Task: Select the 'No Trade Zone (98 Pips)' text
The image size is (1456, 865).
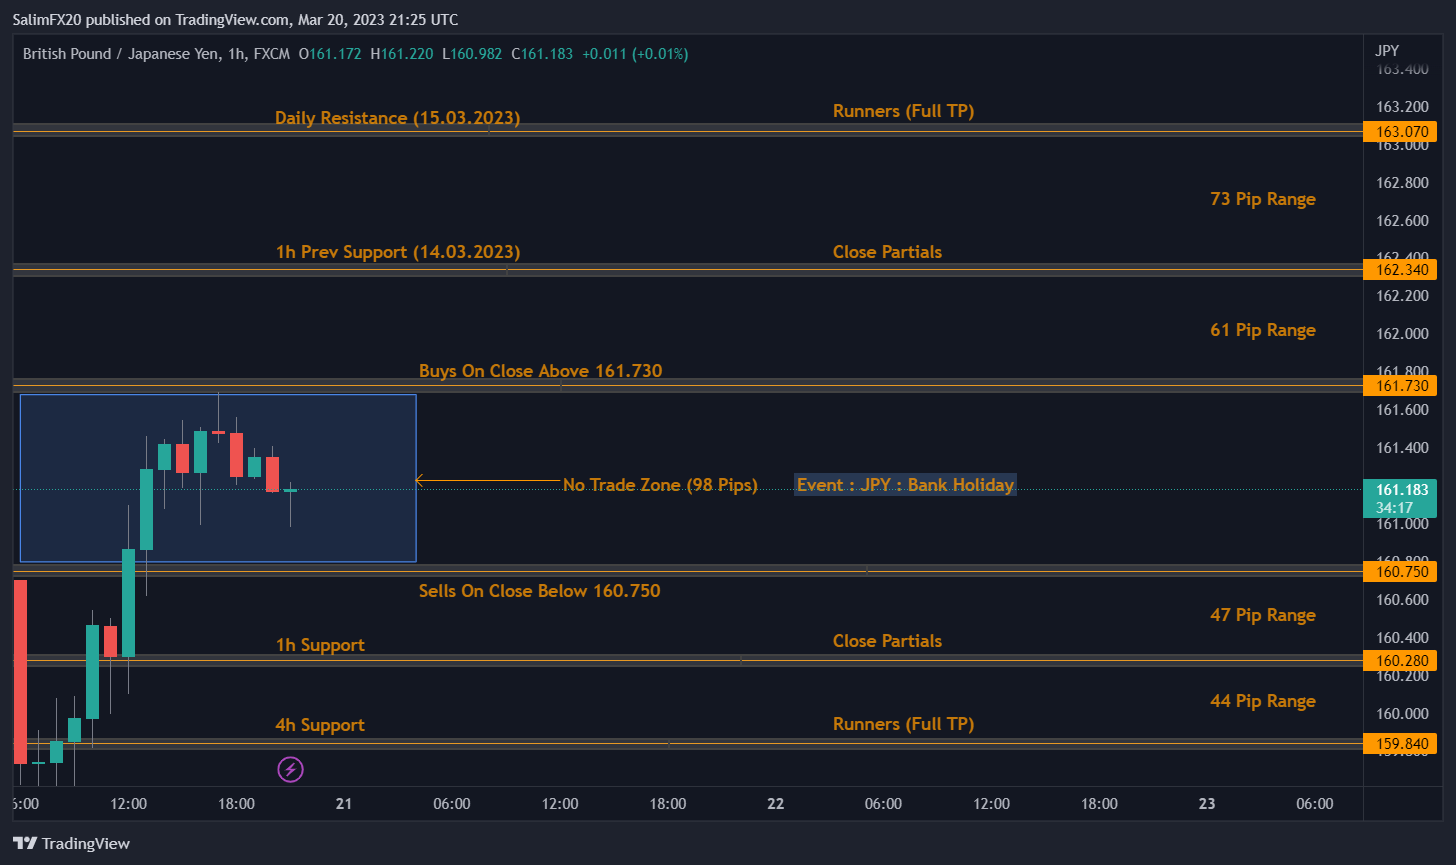Action: coord(660,485)
